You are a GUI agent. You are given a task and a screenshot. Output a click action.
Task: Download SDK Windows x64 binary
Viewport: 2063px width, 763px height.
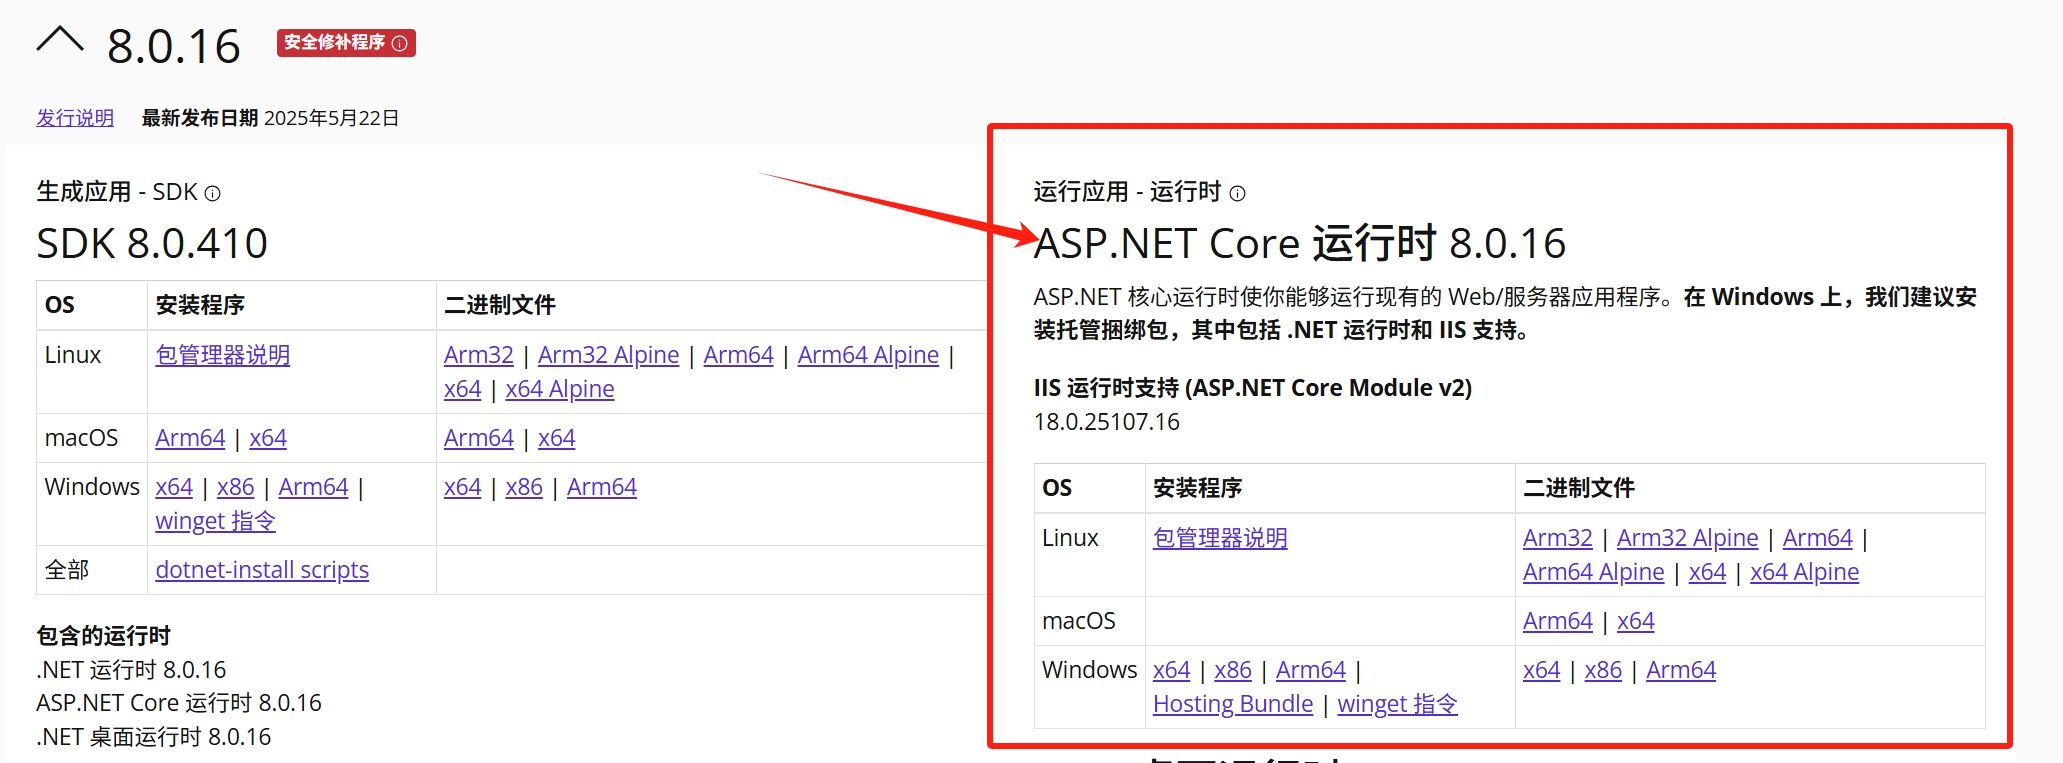coord(463,487)
